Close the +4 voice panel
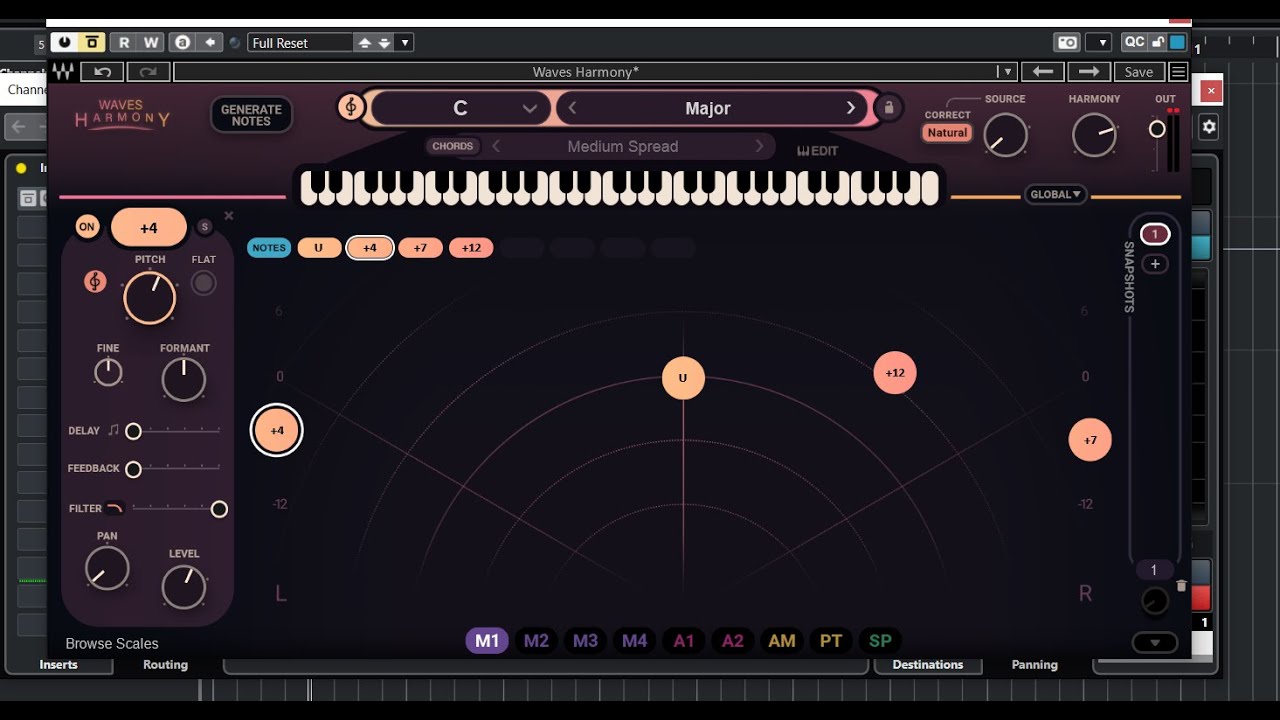 pyautogui.click(x=229, y=215)
